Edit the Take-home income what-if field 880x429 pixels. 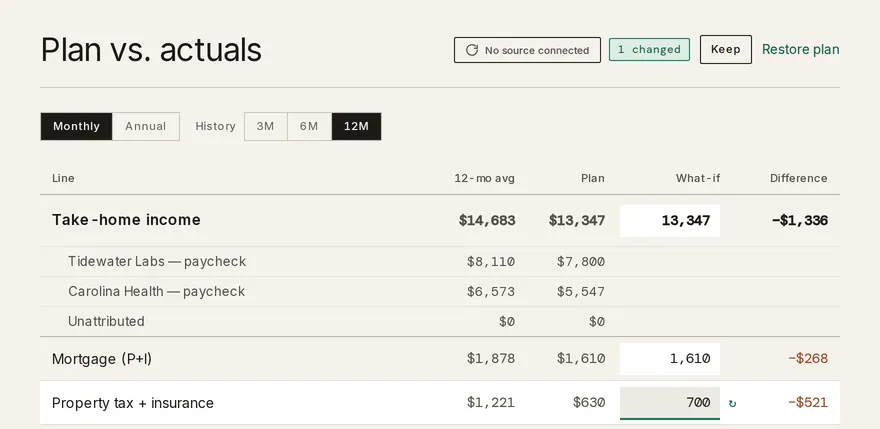[670, 221]
